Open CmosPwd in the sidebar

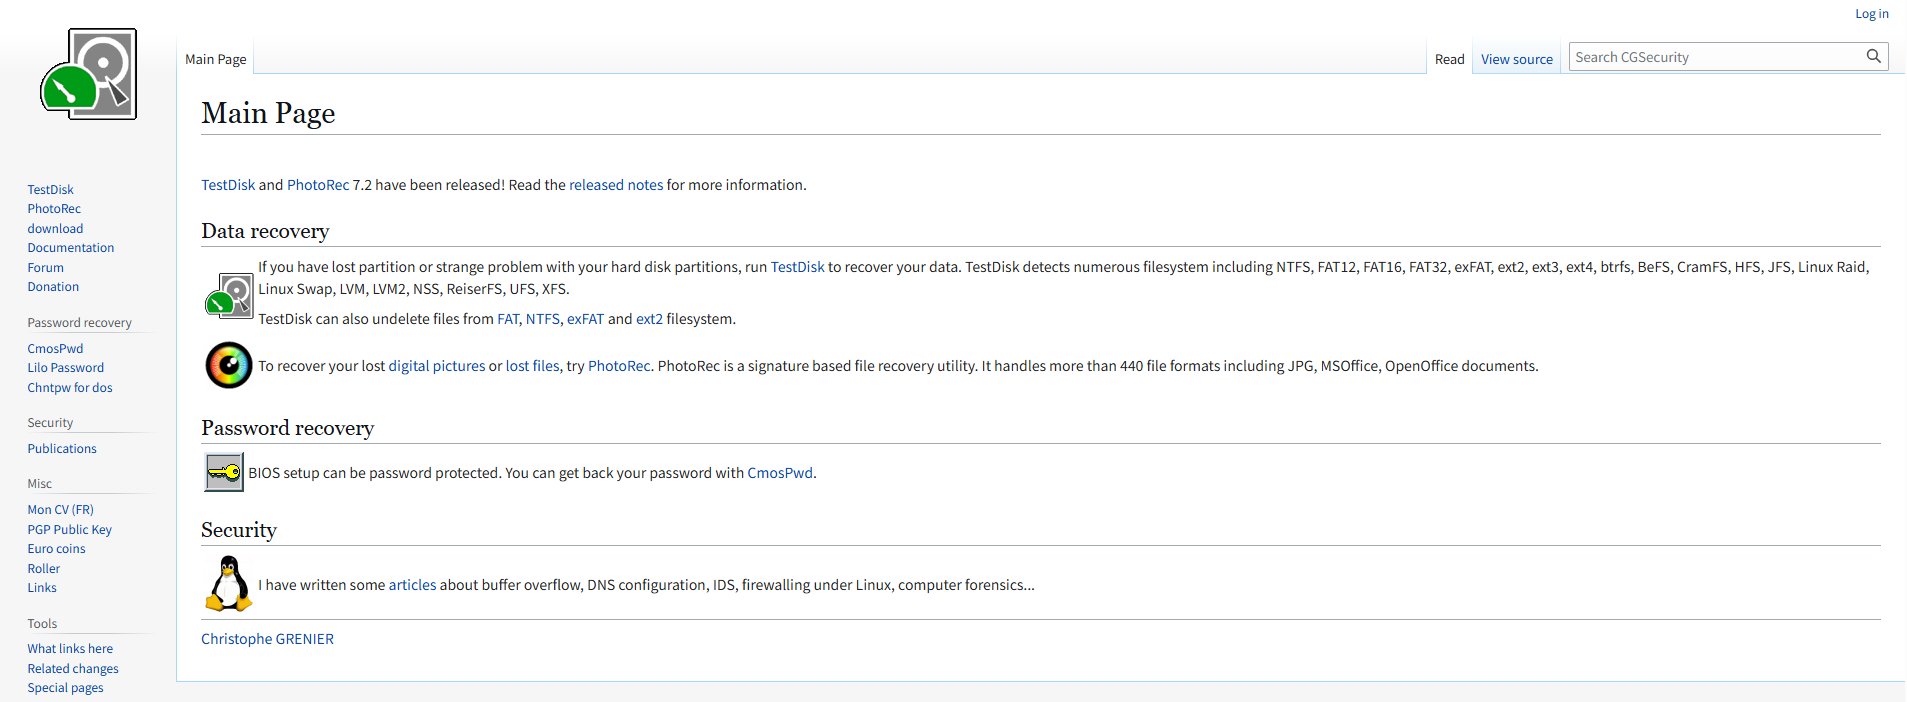pos(55,348)
